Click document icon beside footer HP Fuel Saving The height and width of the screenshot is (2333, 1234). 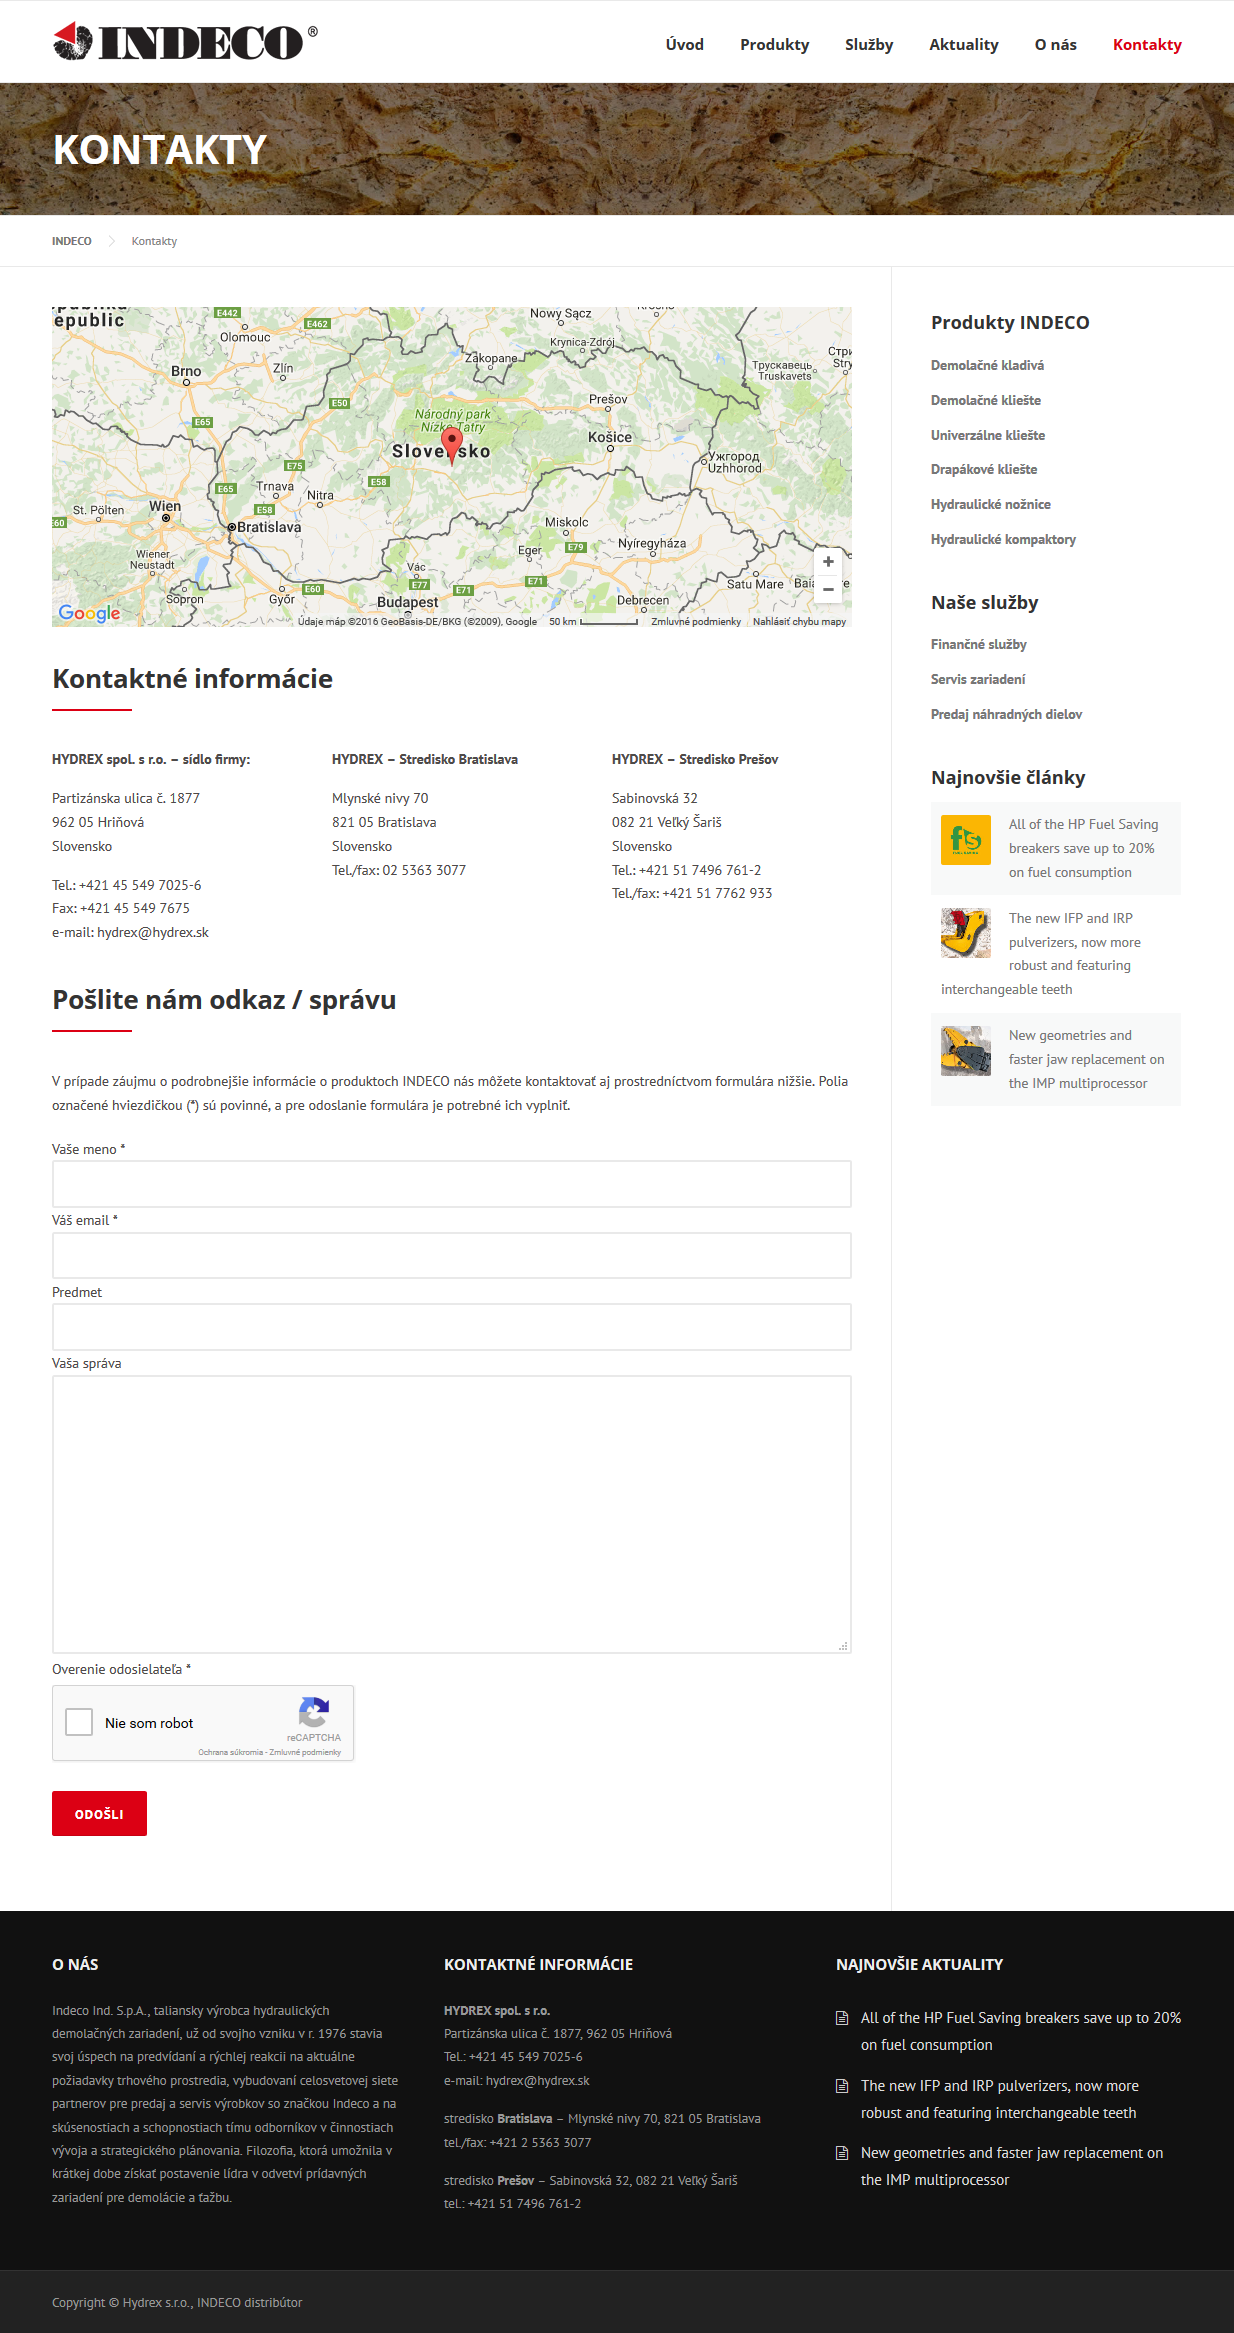tap(842, 2018)
